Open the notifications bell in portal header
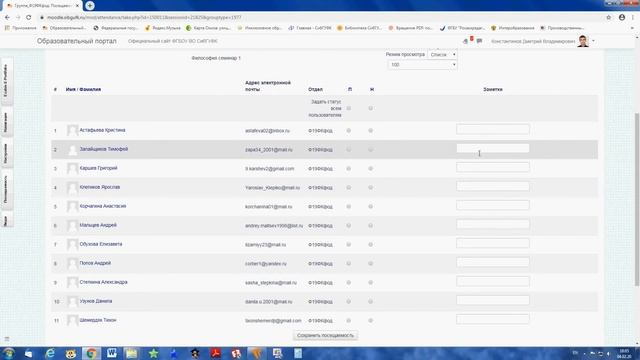Screen dimensions: 640x360 [466, 41]
